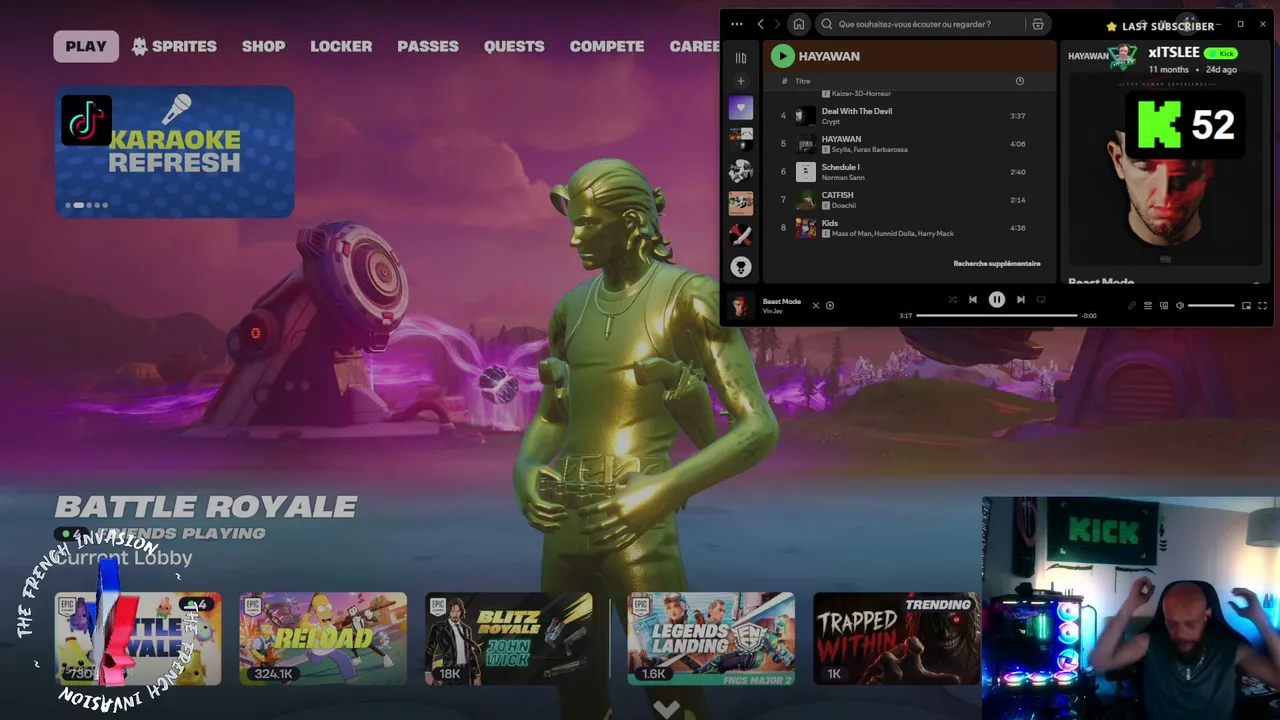Open the sidebar playlist below the skull artwork
This screenshot has height=720, width=1280.
tap(741, 203)
